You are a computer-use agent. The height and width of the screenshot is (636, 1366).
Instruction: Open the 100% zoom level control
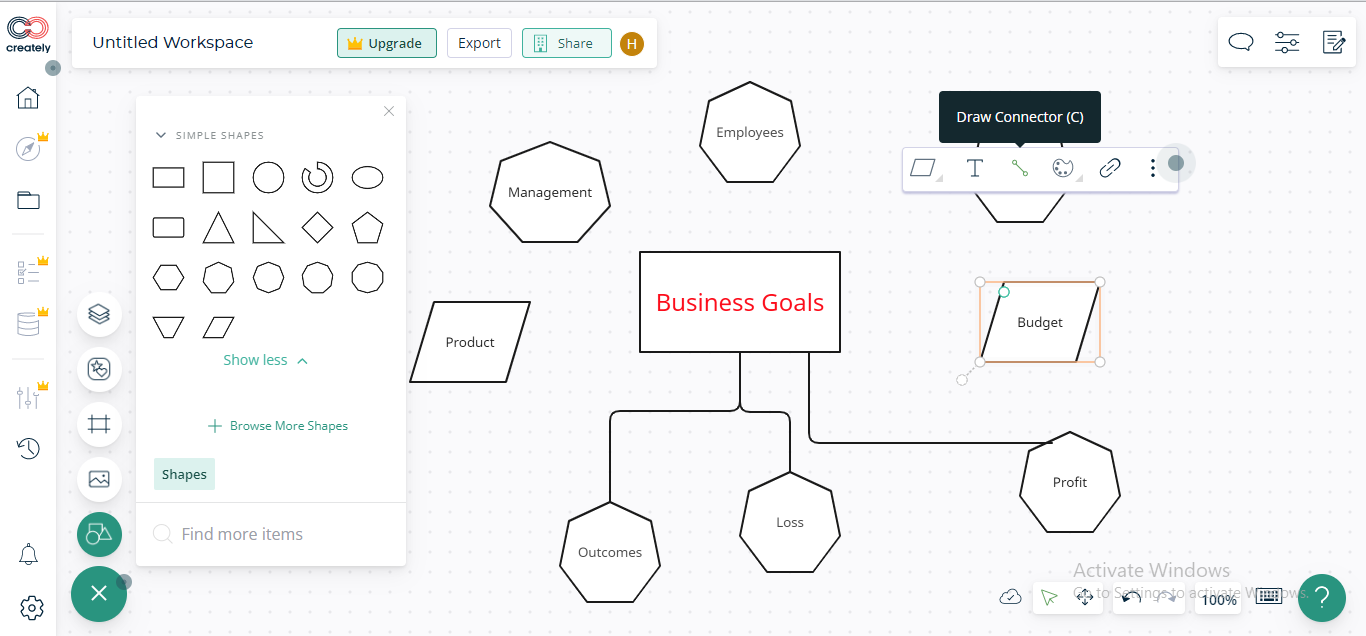tap(1219, 600)
